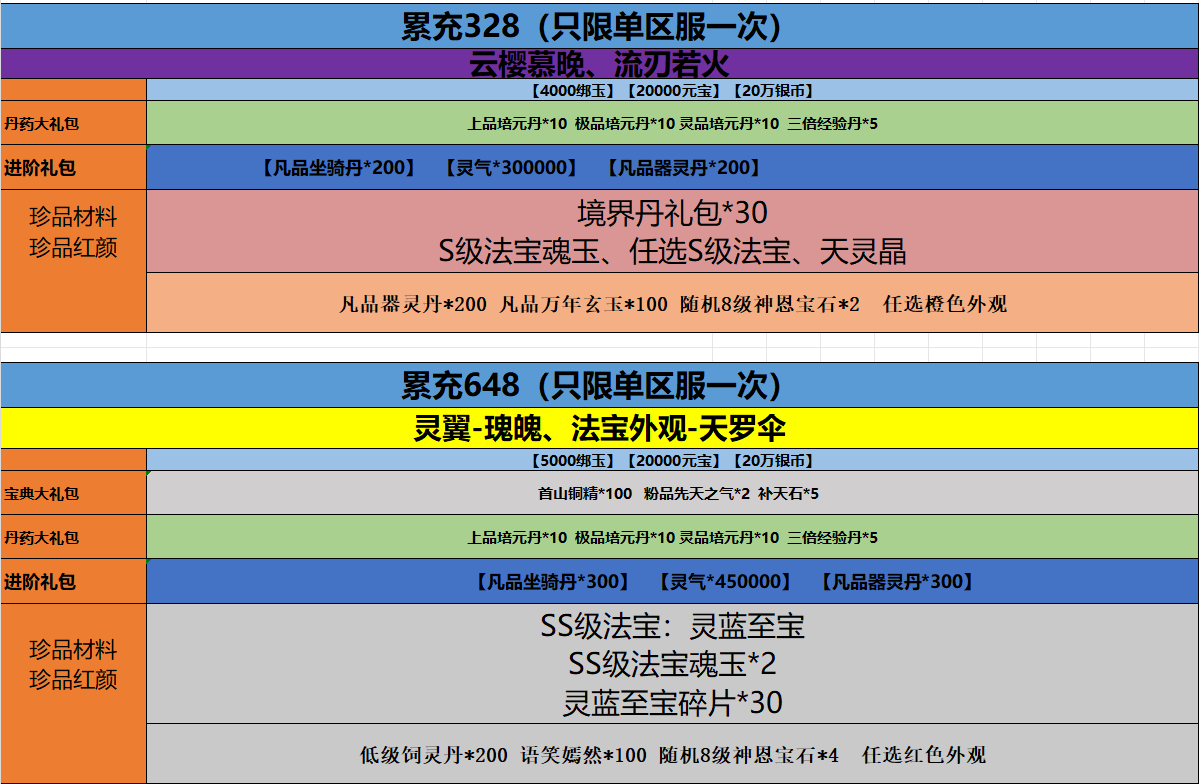Select the 凡品坐骑丹*200 reward cell
This screenshot has width=1199, height=784.
337,168
